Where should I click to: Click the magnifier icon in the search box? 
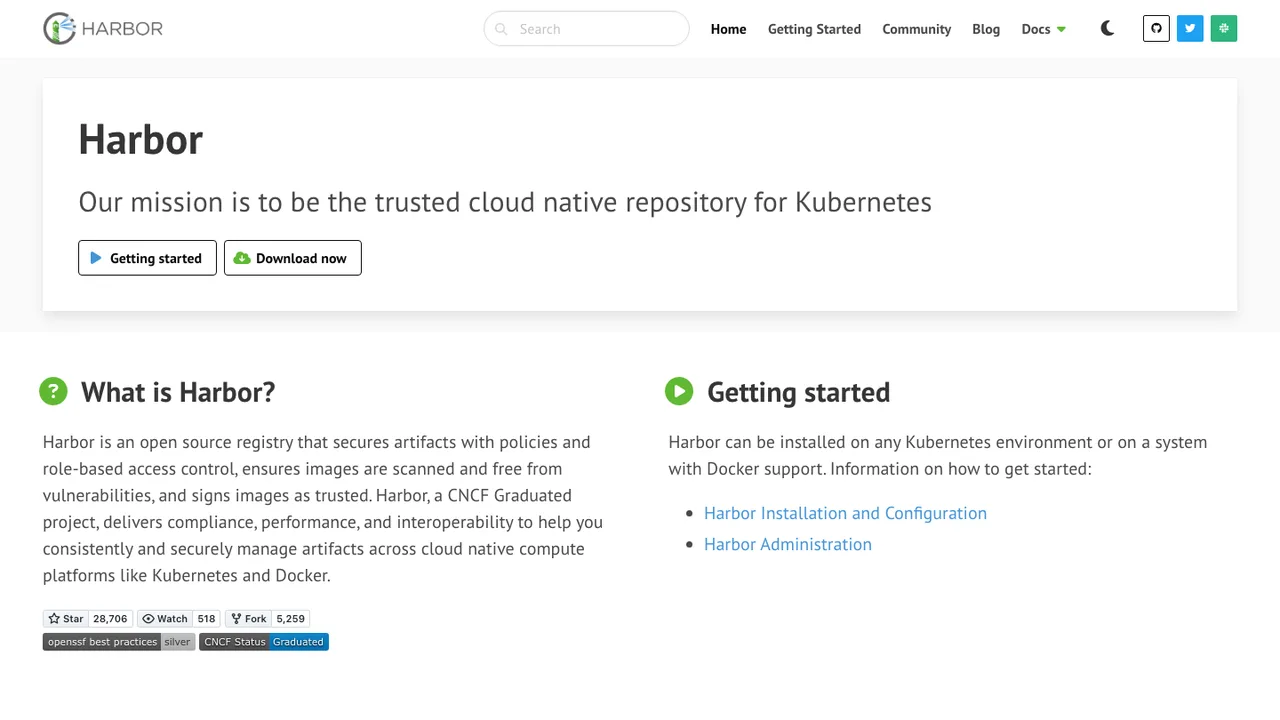pyautogui.click(x=501, y=29)
